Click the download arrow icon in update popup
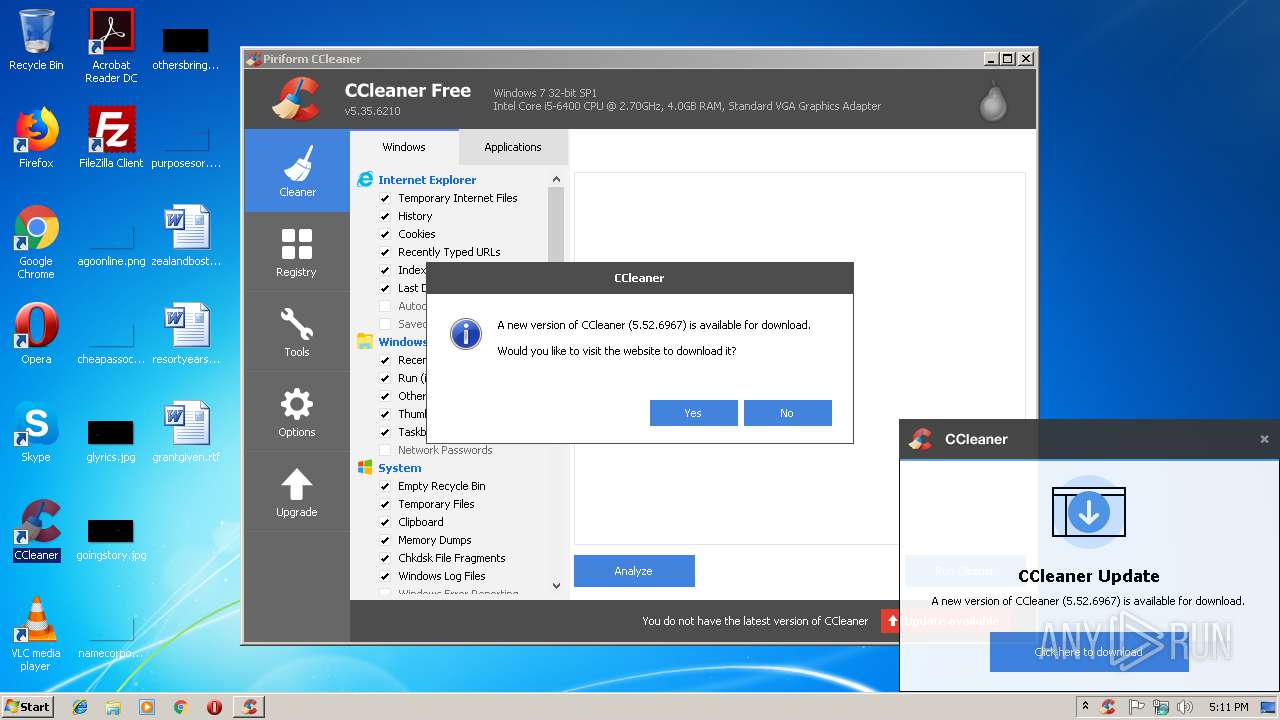1280x720 pixels. (1089, 513)
